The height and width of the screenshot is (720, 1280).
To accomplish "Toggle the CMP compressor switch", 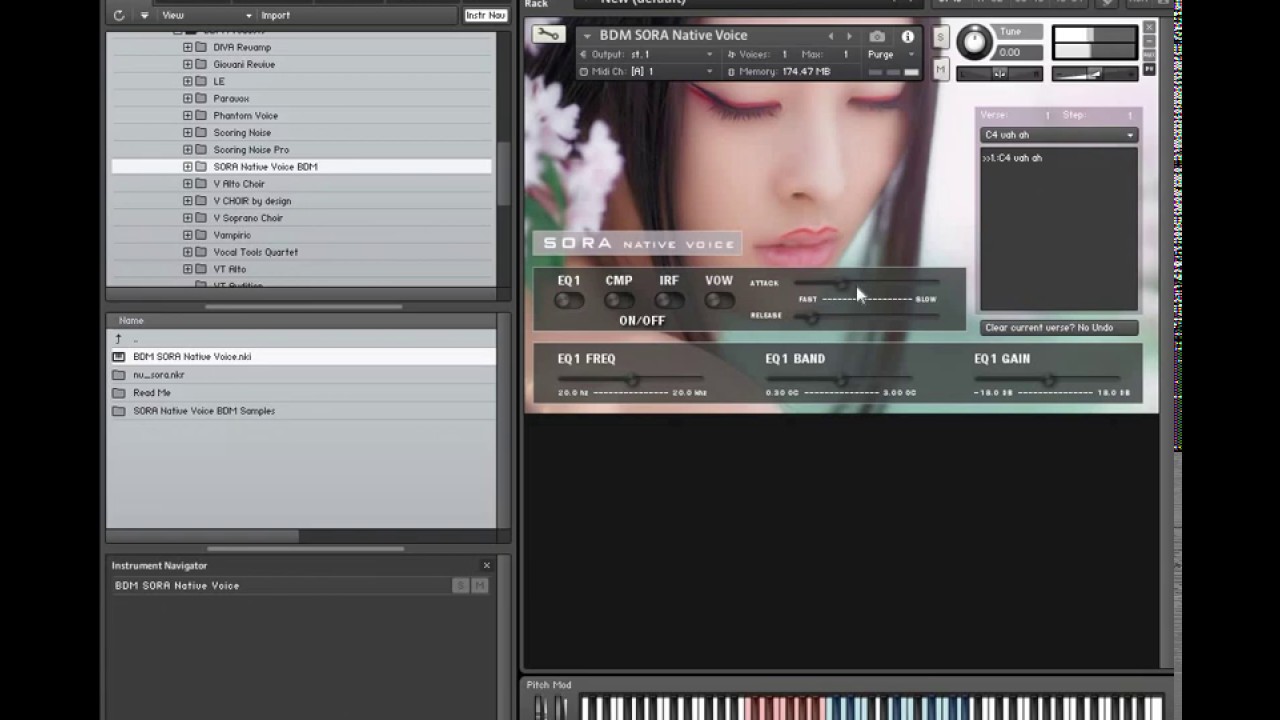I will click(619, 300).
